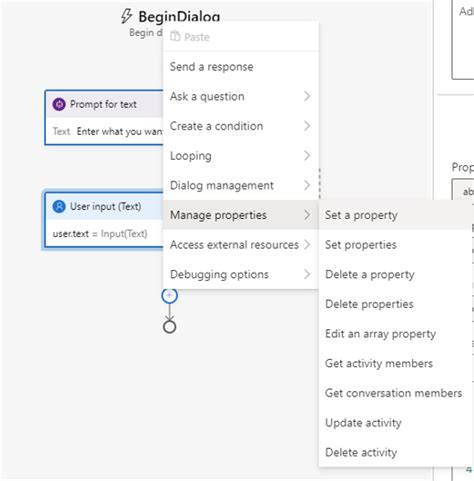The width and height of the screenshot is (474, 481).
Task: Expand Dialog management submenu arrow
Action: 307,185
